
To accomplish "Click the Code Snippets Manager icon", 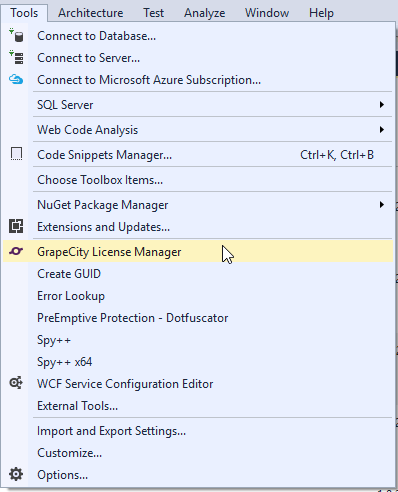I will click(16, 154).
